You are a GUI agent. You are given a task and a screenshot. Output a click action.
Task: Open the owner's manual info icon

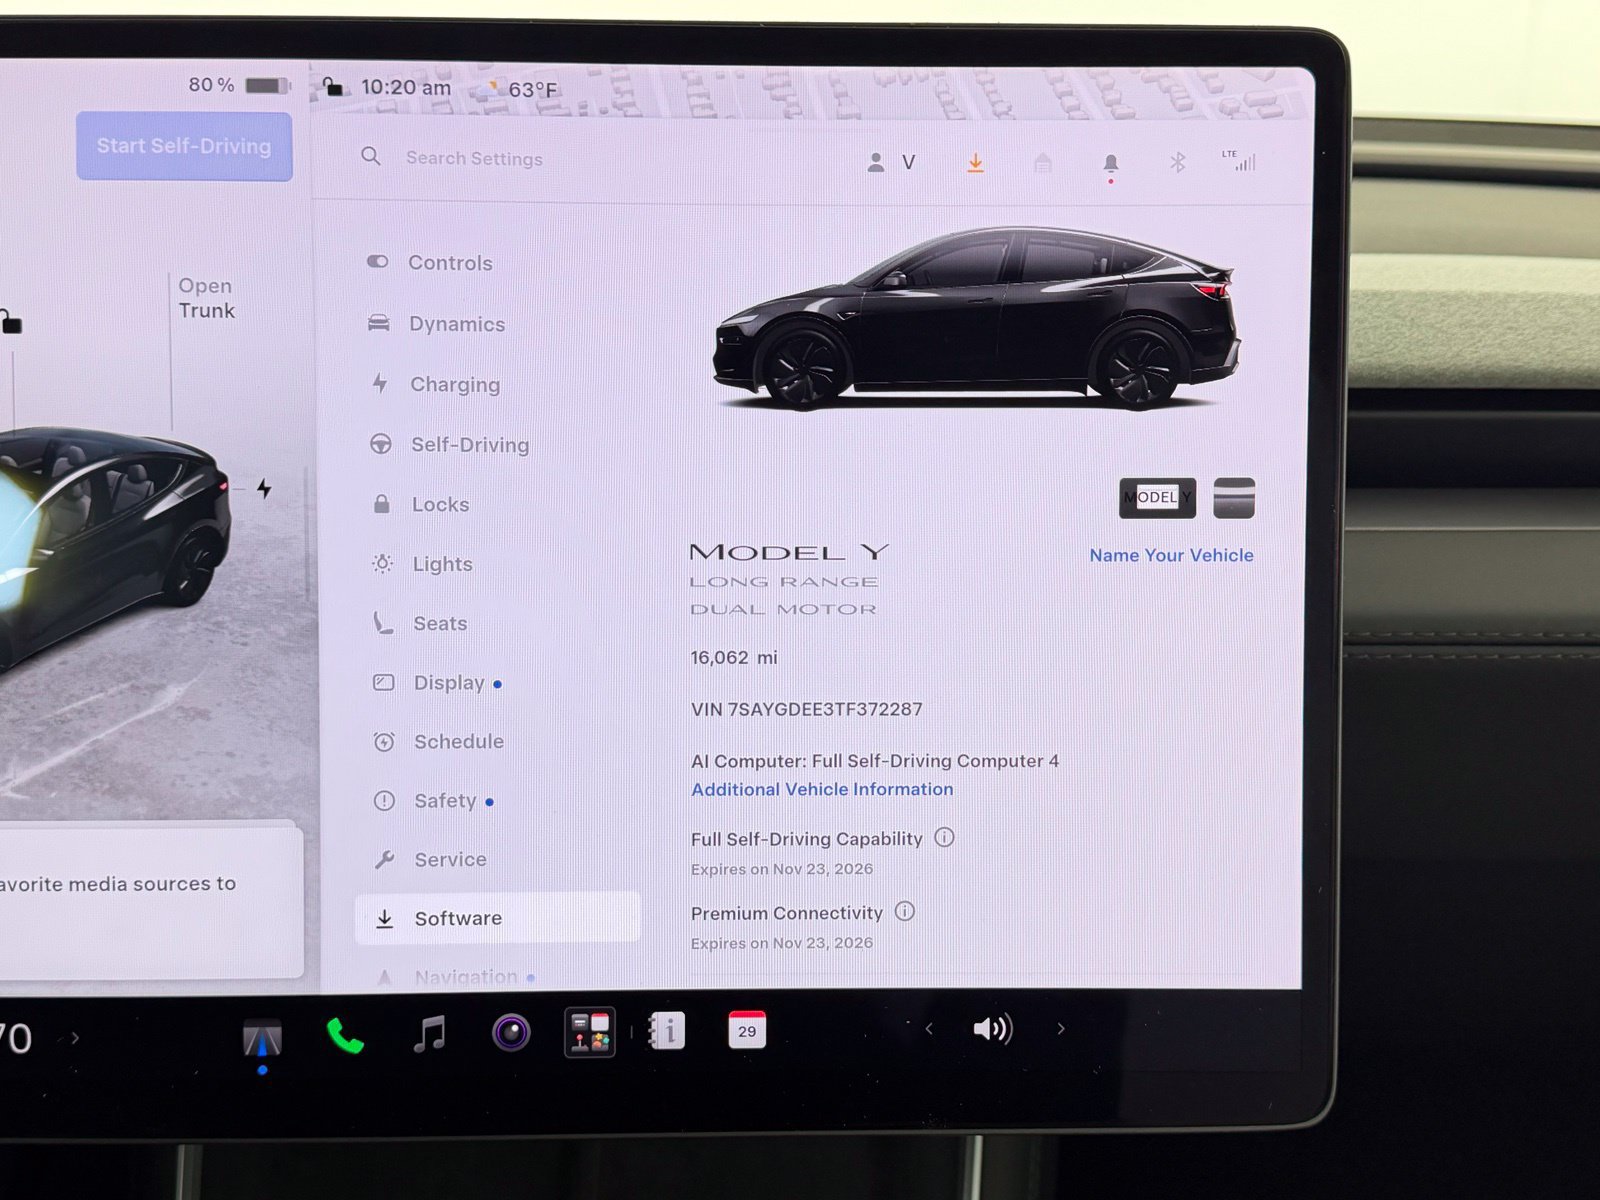[667, 1030]
